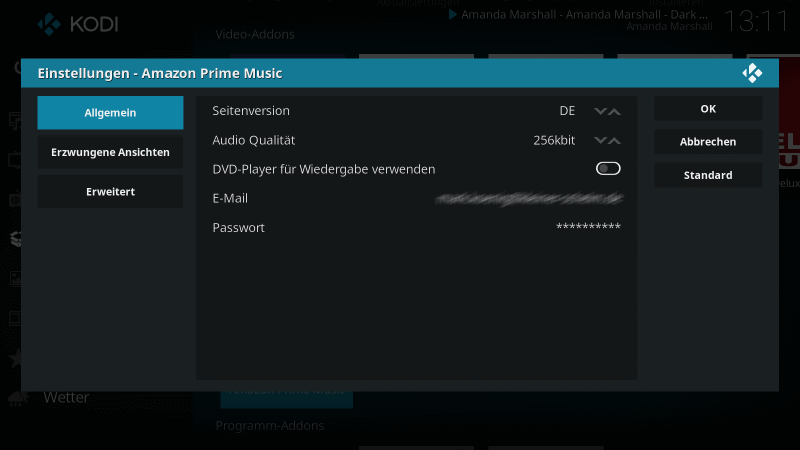Click the Audio Qualität 256kbit value

554,140
